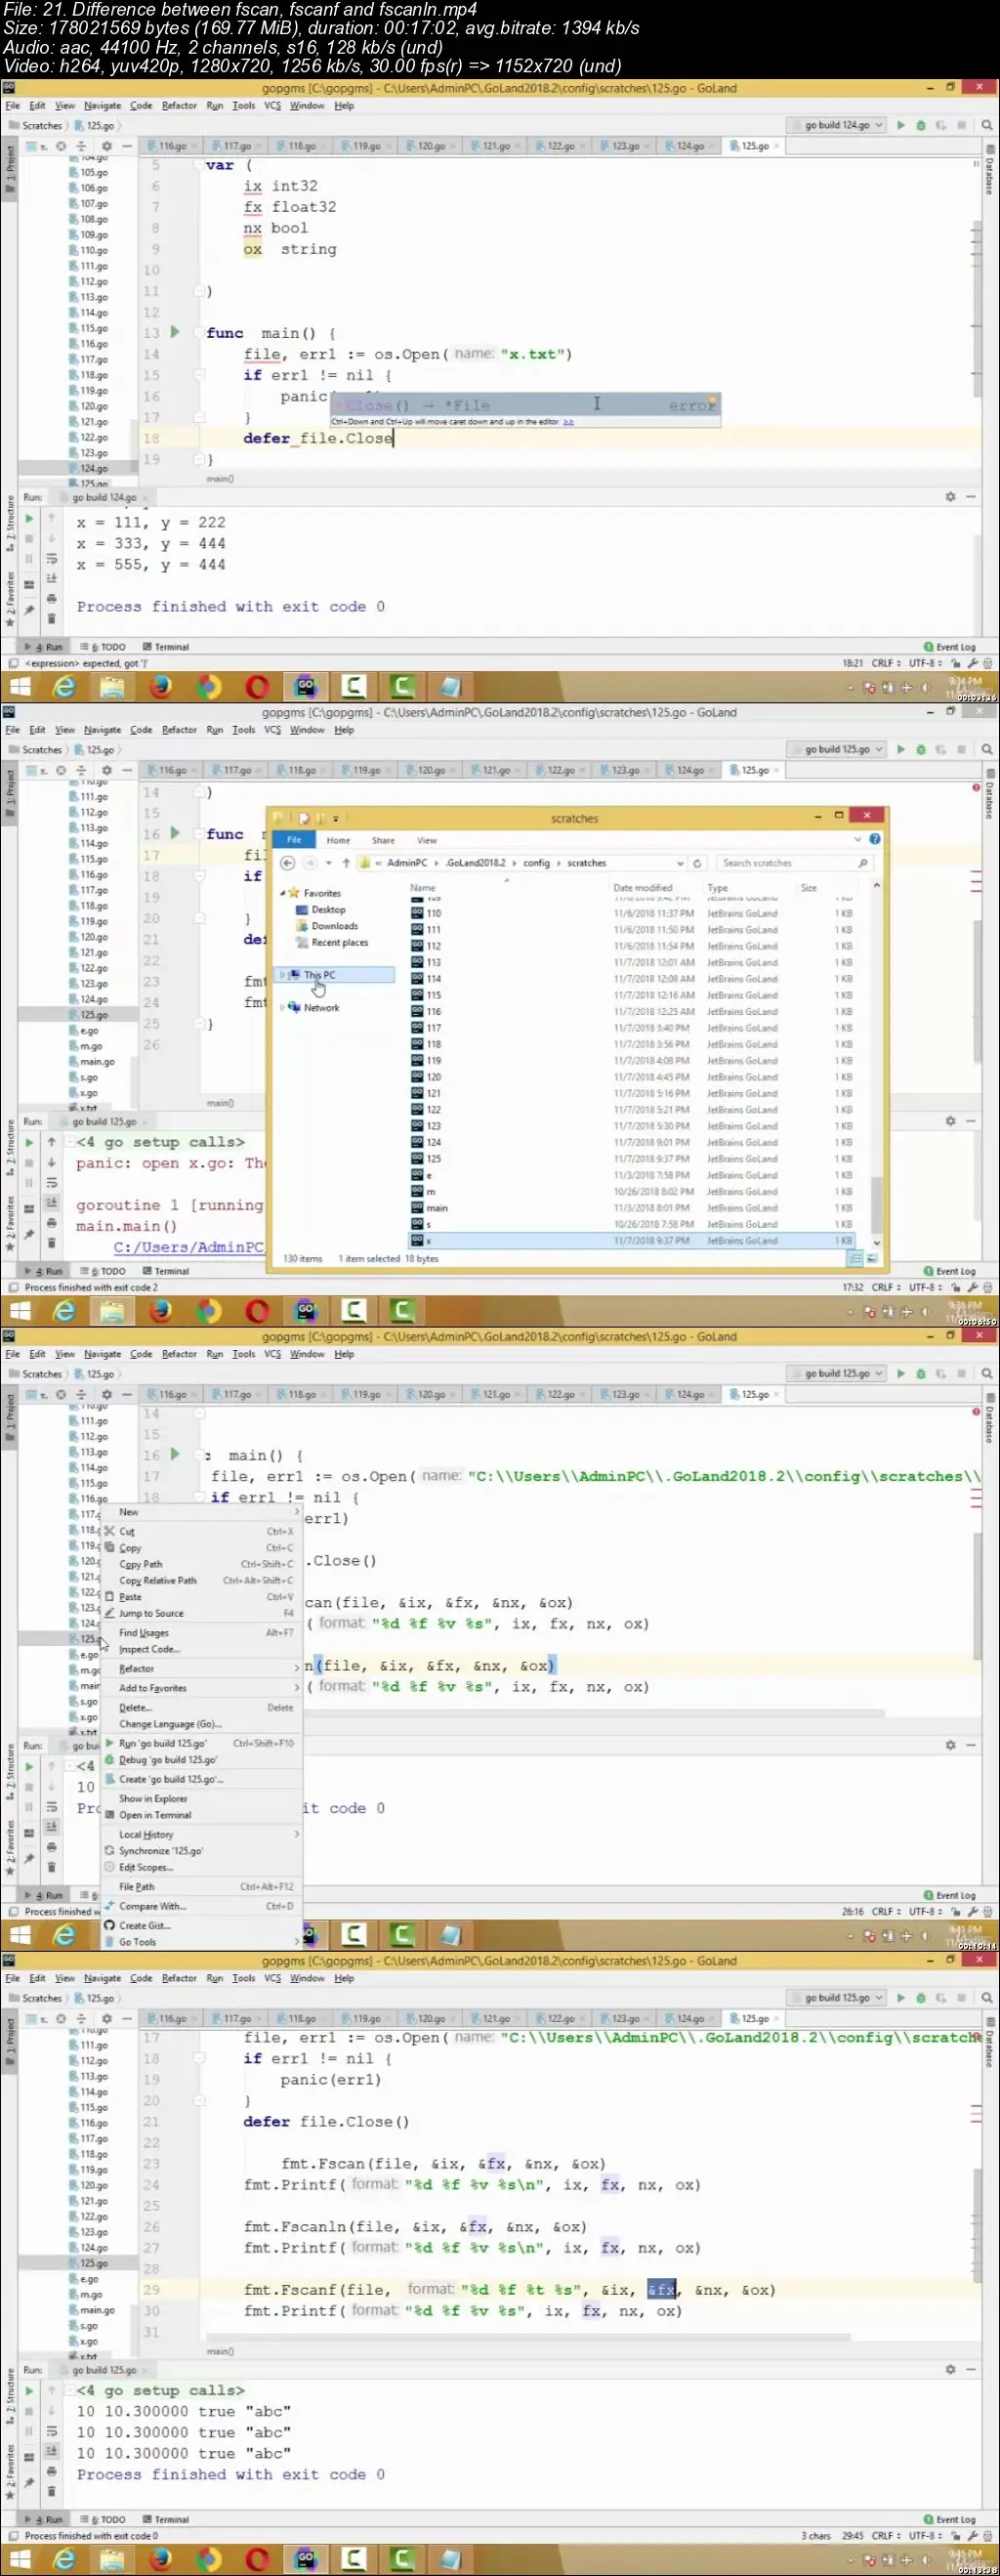The height and width of the screenshot is (2576, 1000).
Task: Select Downloads under Explorer Favorites
Action: click(x=334, y=926)
